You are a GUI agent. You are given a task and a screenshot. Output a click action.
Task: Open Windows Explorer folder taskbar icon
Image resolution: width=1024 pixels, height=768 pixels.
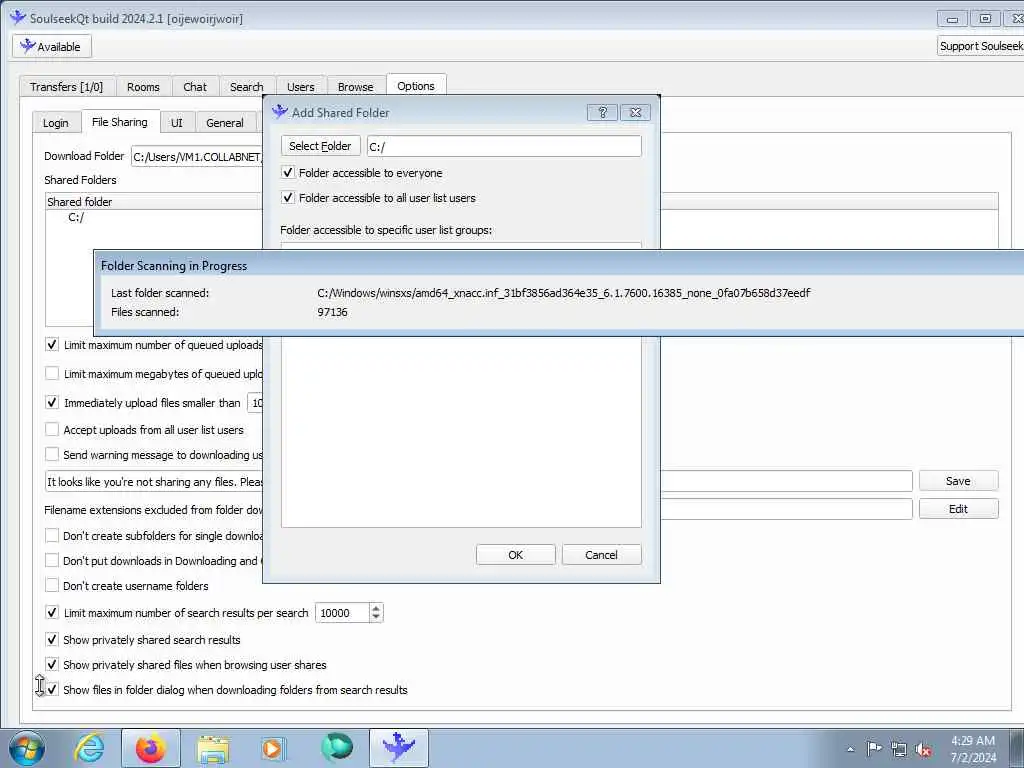[213, 748]
